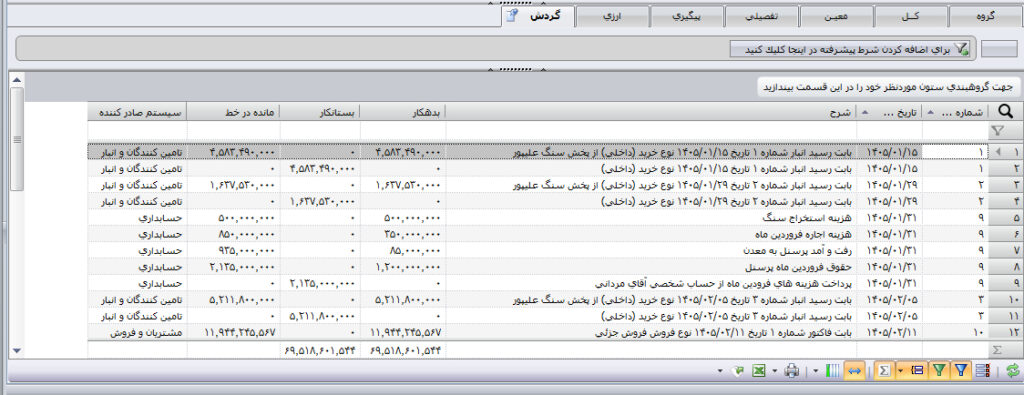The image size is (1024, 395).
Task: Toggle the green funnel filter button
Action: tap(939, 371)
